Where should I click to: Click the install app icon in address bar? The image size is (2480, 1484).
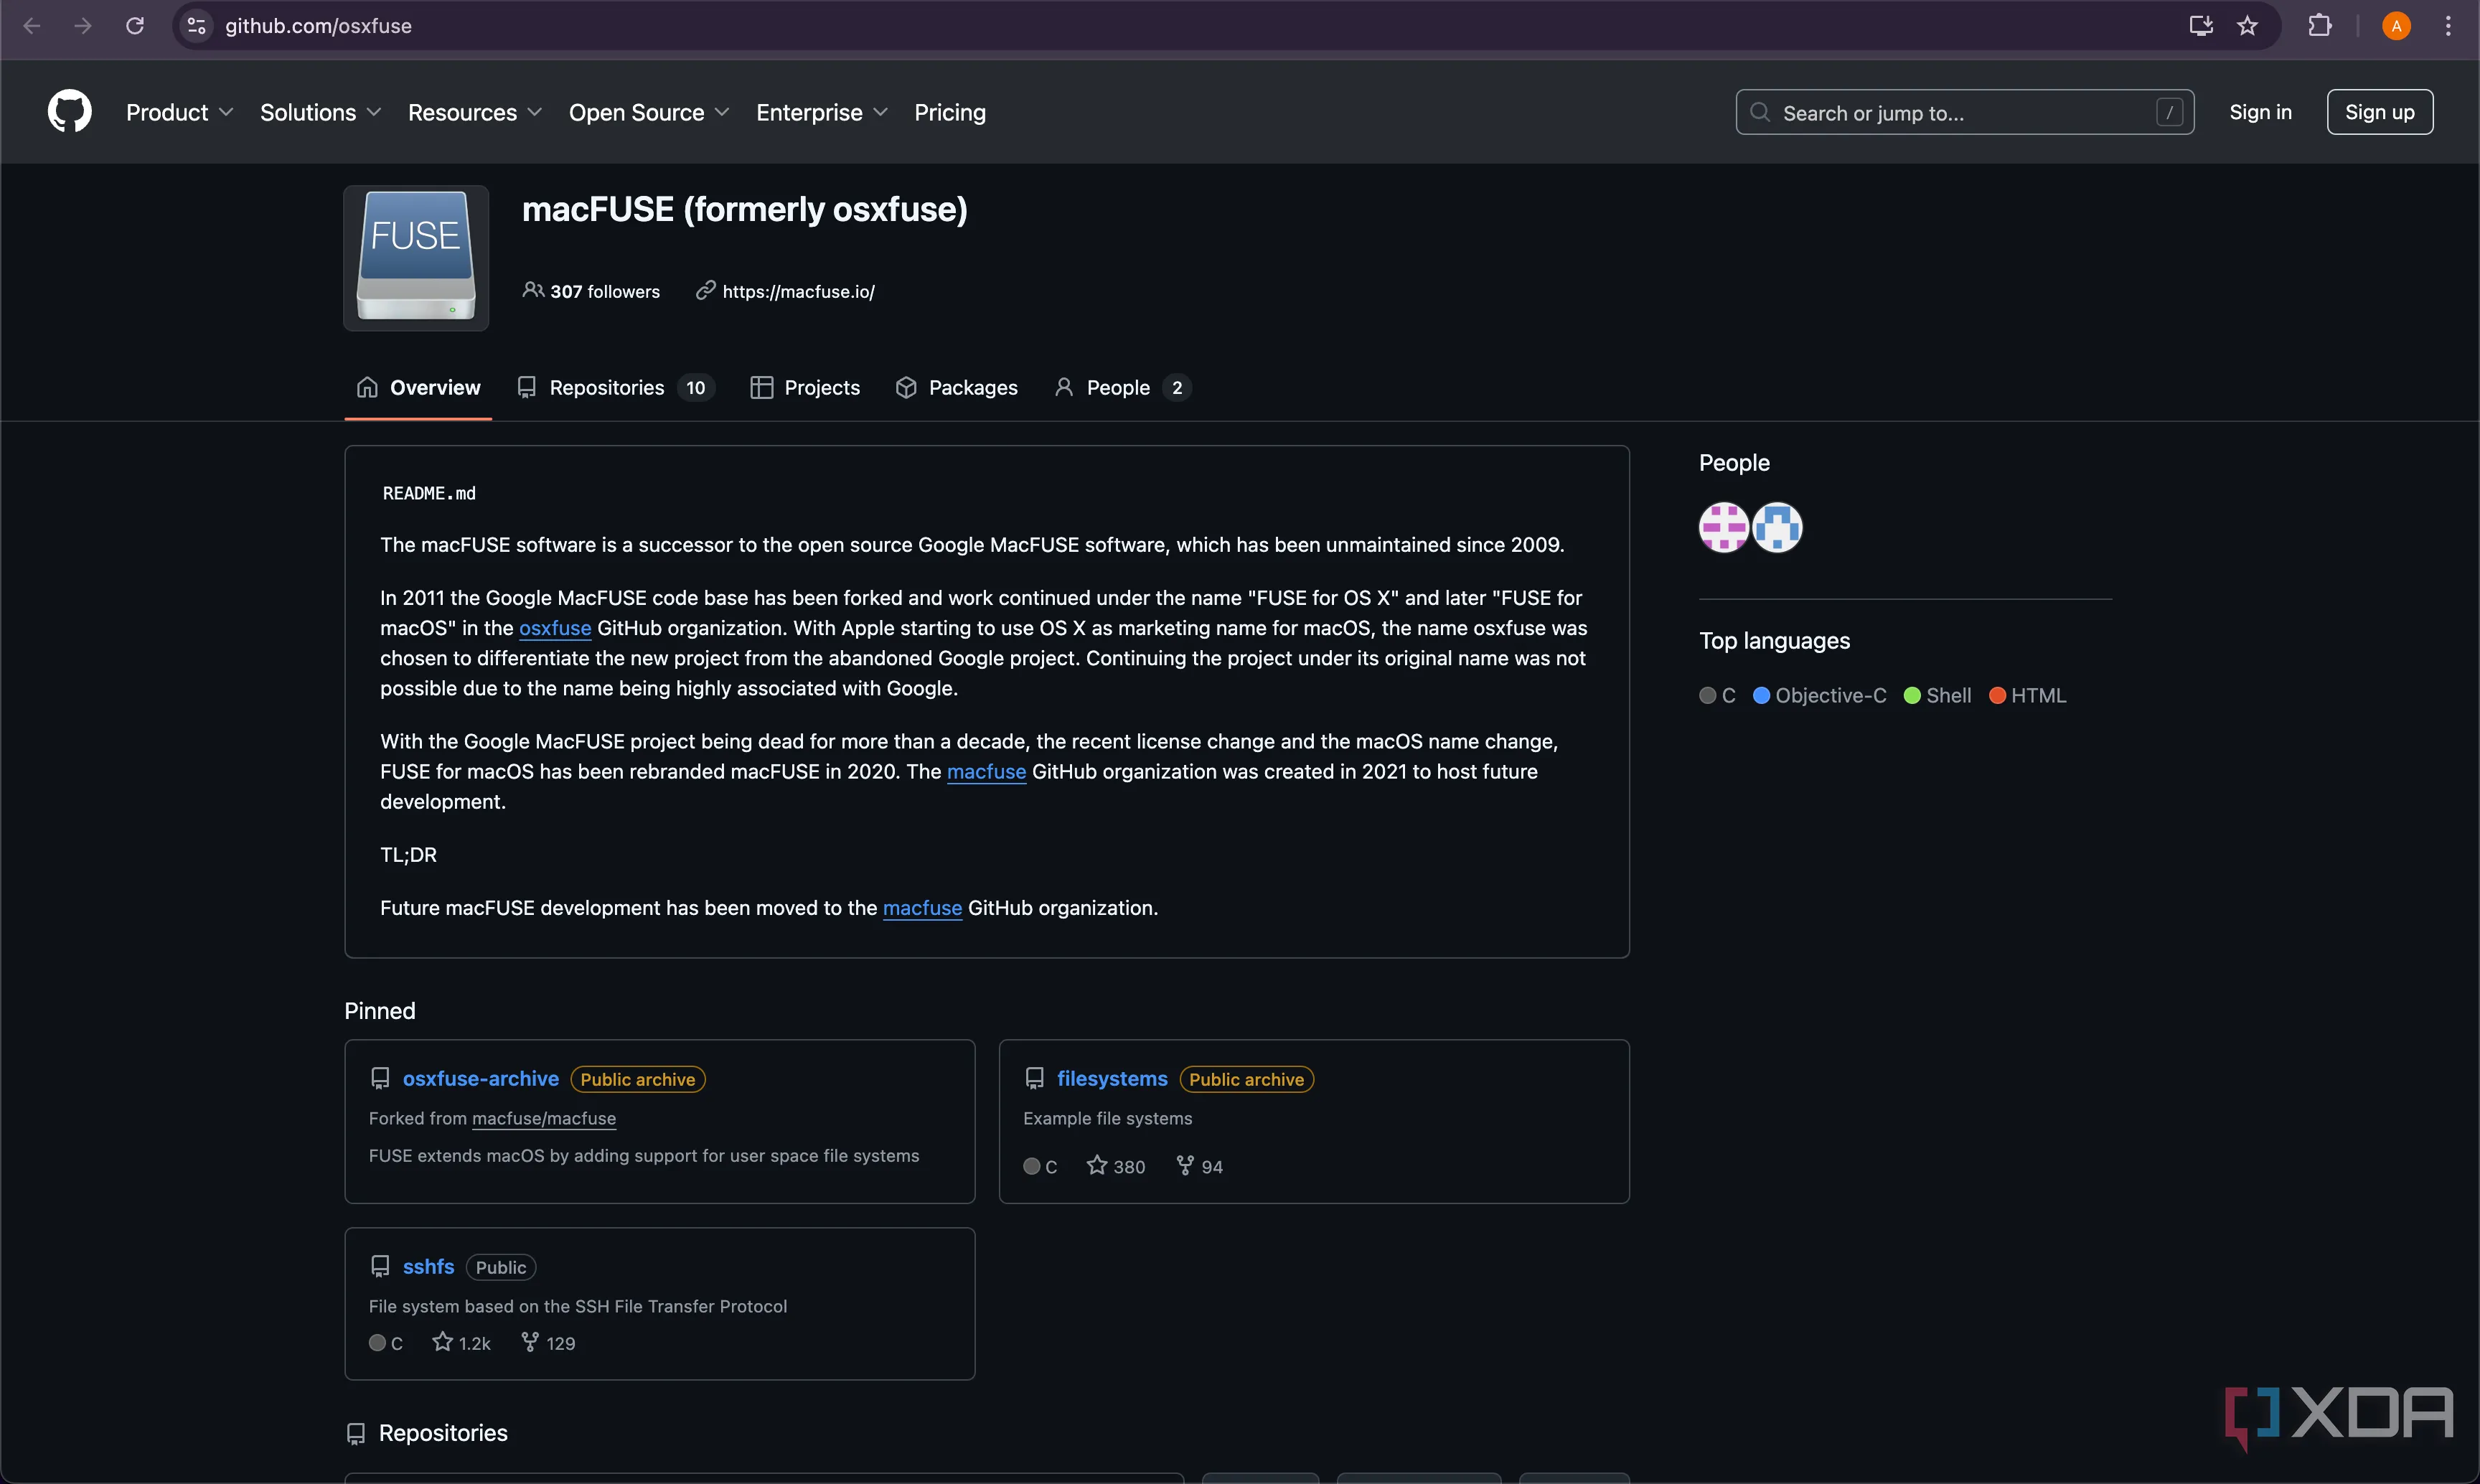(x=2200, y=26)
